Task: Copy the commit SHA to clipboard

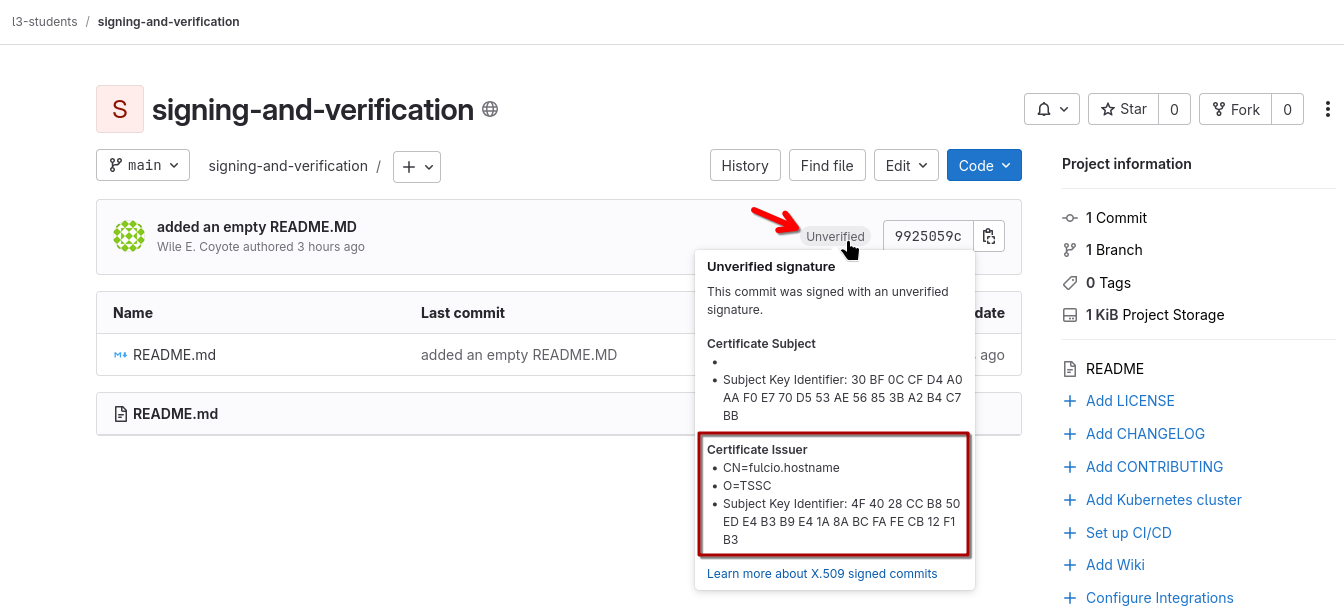Action: [989, 236]
